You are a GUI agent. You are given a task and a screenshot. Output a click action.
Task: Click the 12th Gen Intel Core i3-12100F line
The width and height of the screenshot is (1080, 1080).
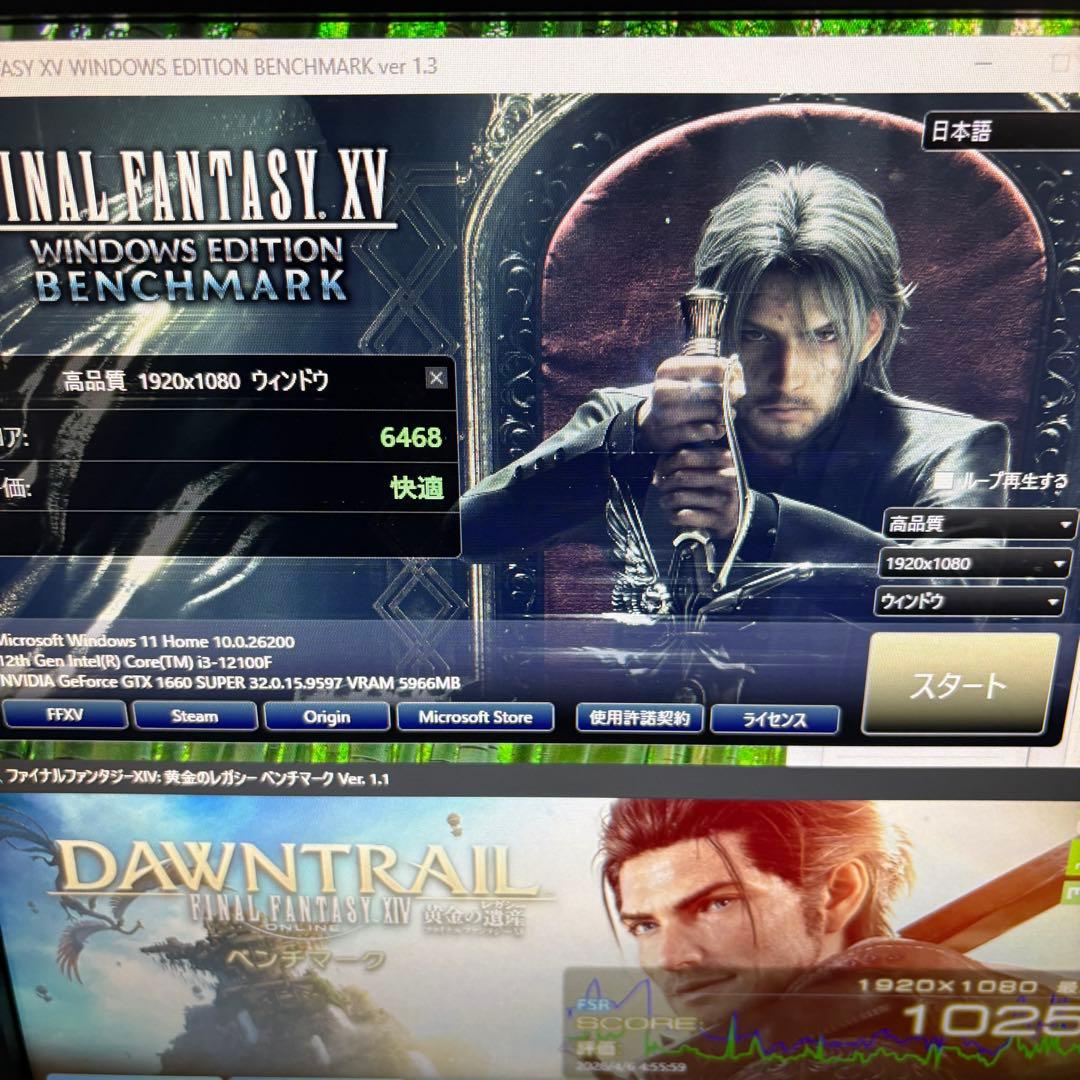pos(136,662)
